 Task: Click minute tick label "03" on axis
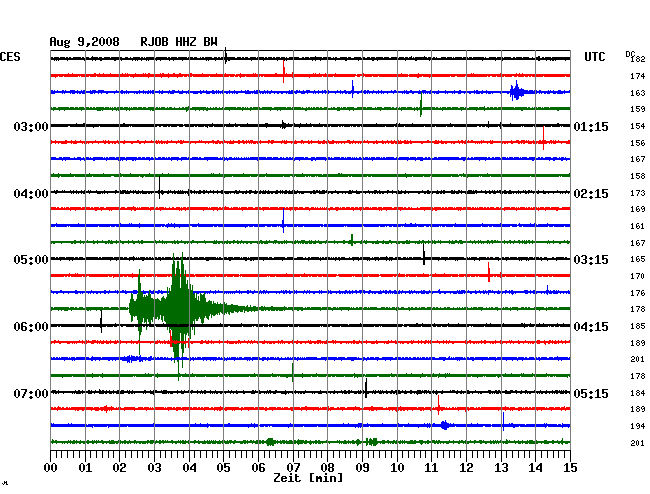[154, 467]
